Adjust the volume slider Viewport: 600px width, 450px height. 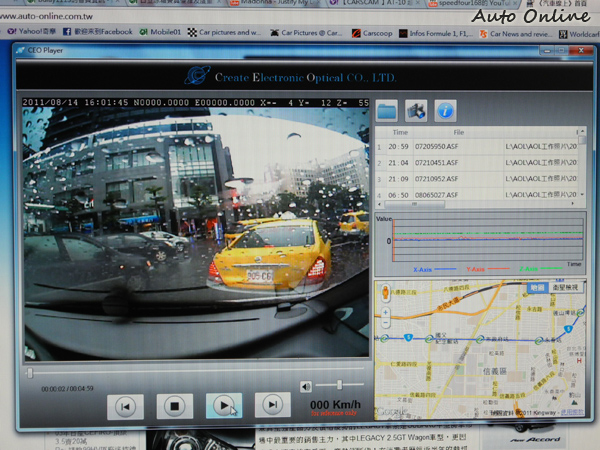pyautogui.click(x=342, y=385)
